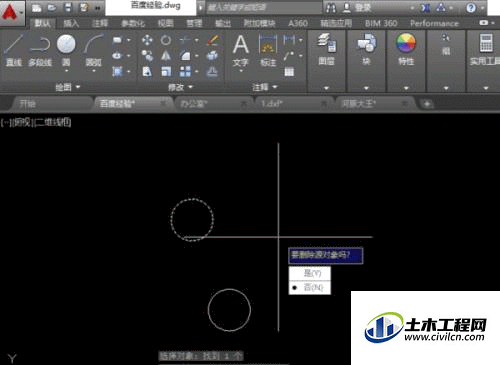This screenshot has width=500, height=365.
Task: Open the Help question mark icon
Action: [x=471, y=8]
